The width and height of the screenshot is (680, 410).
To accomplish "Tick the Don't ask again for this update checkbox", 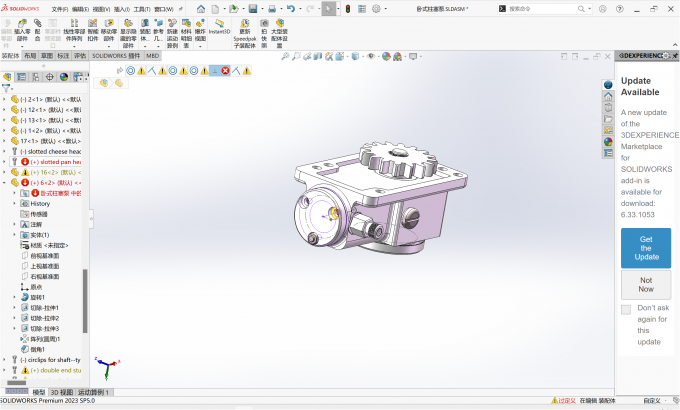I will click(x=626, y=309).
